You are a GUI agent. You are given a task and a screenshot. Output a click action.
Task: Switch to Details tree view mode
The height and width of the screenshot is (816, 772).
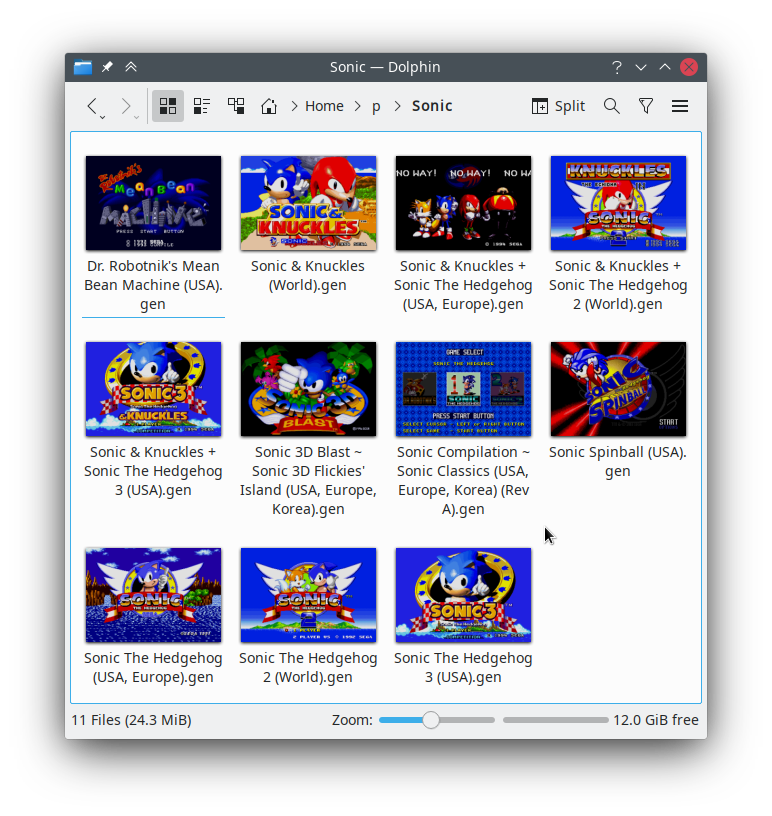pos(236,106)
